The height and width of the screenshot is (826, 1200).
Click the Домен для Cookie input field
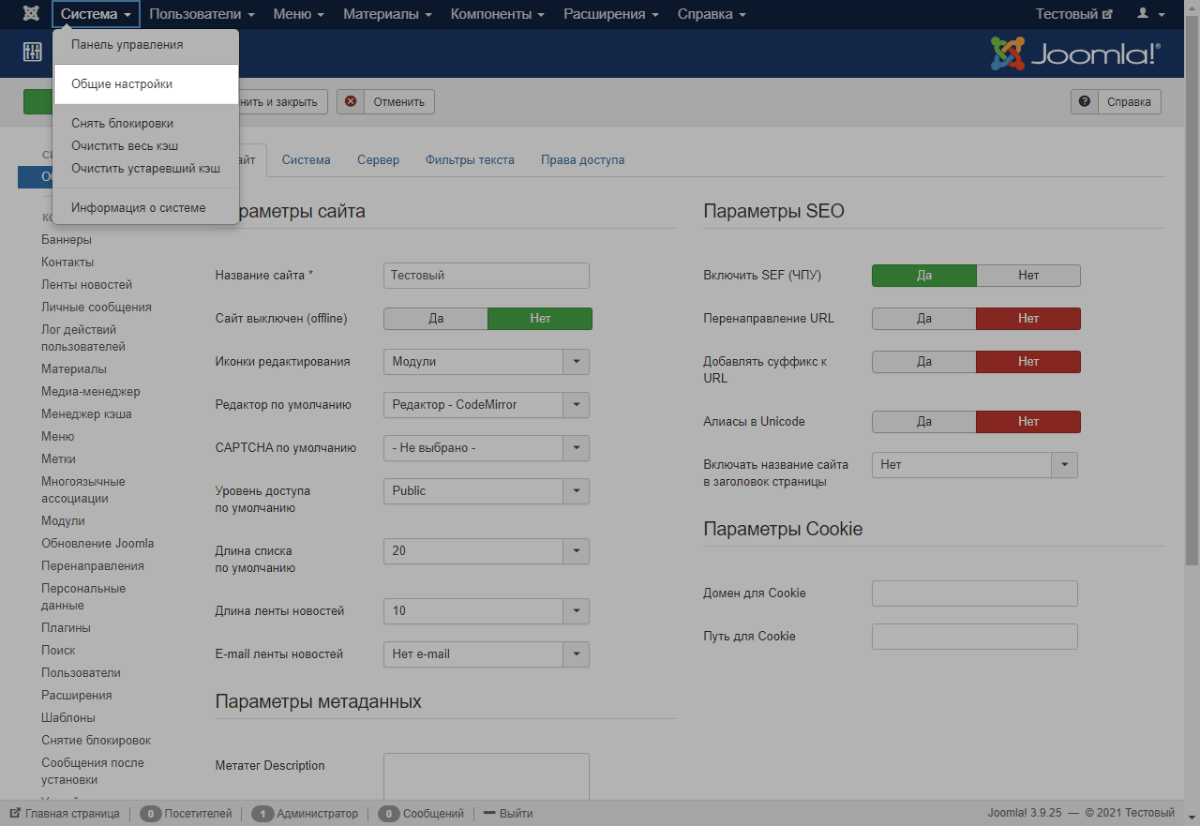pyautogui.click(x=974, y=593)
